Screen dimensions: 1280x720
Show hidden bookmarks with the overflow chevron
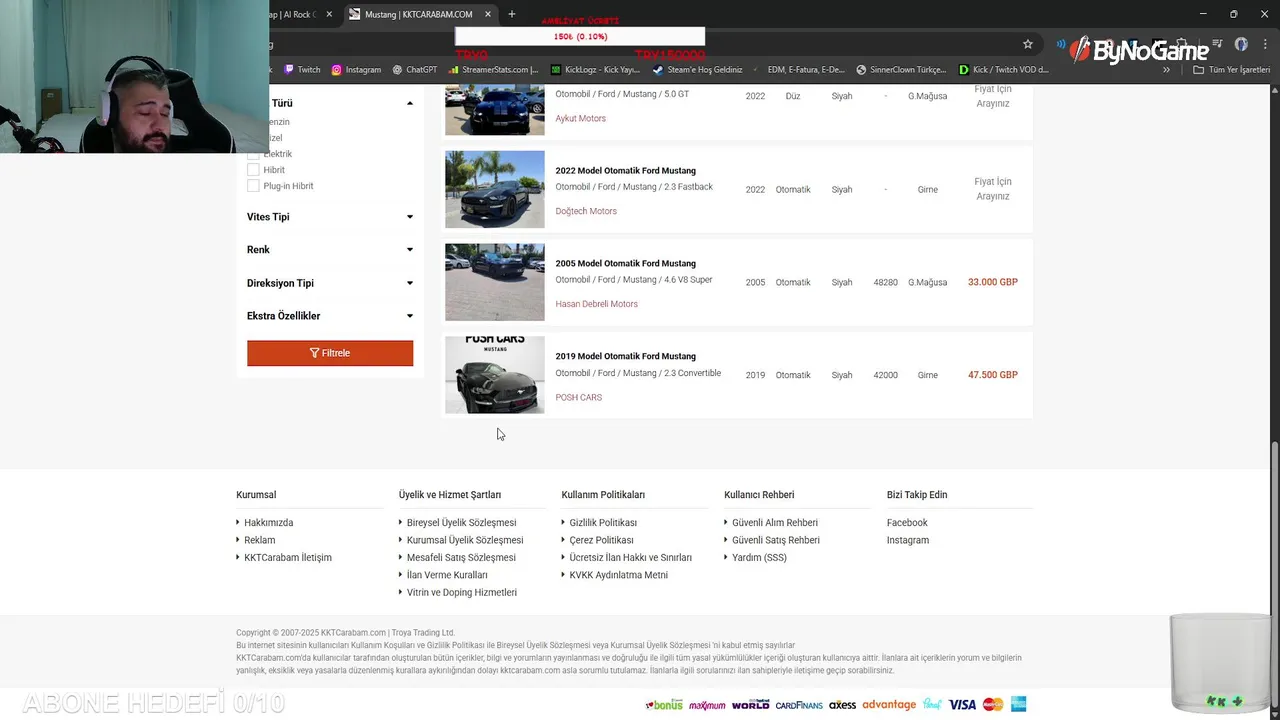(1166, 70)
